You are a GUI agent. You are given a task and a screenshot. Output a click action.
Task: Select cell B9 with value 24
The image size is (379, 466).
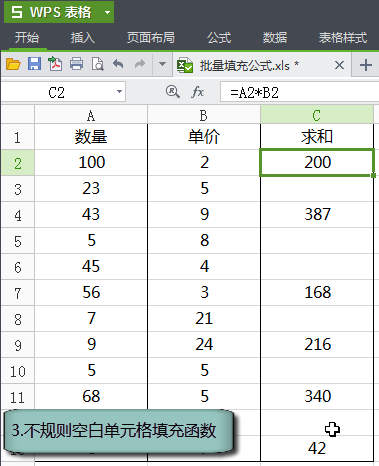point(204,345)
